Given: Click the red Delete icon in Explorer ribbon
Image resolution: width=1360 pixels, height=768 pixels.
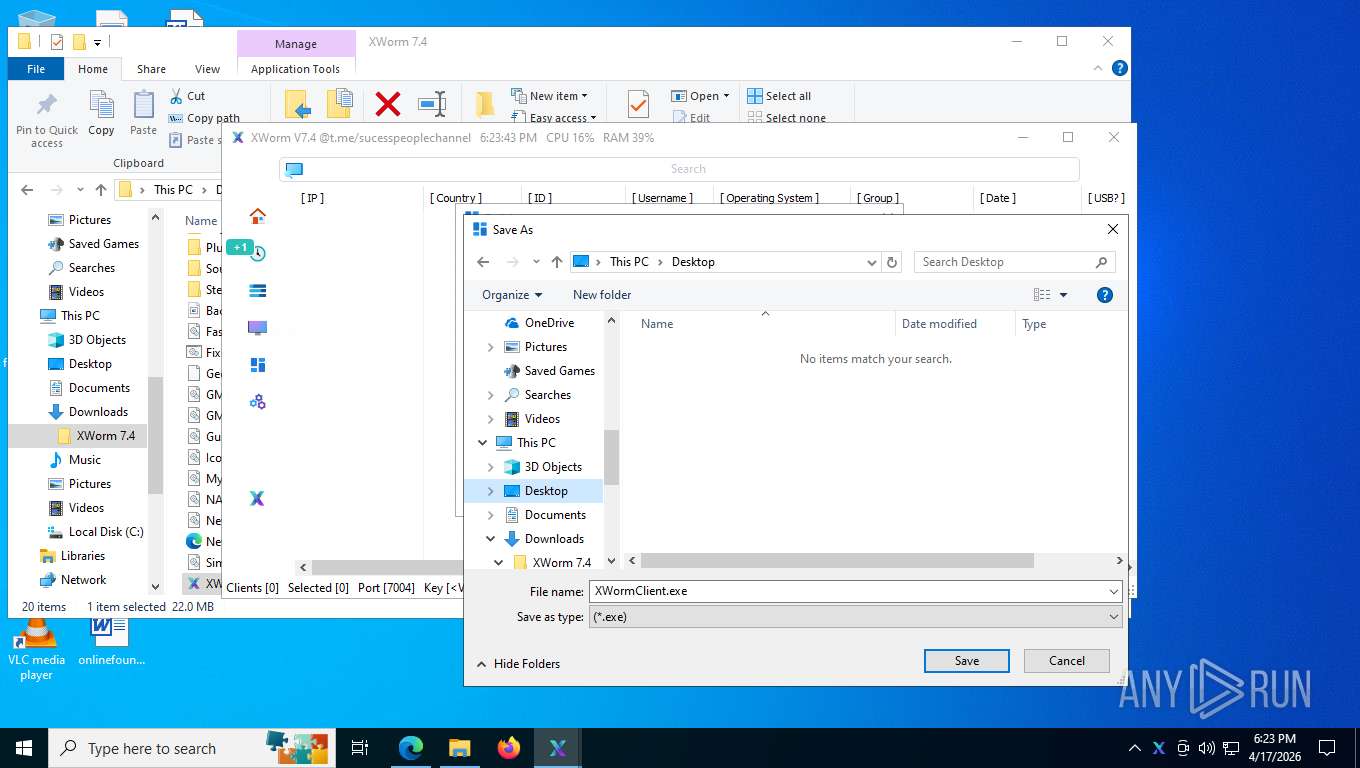Looking at the screenshot, I should (388, 104).
